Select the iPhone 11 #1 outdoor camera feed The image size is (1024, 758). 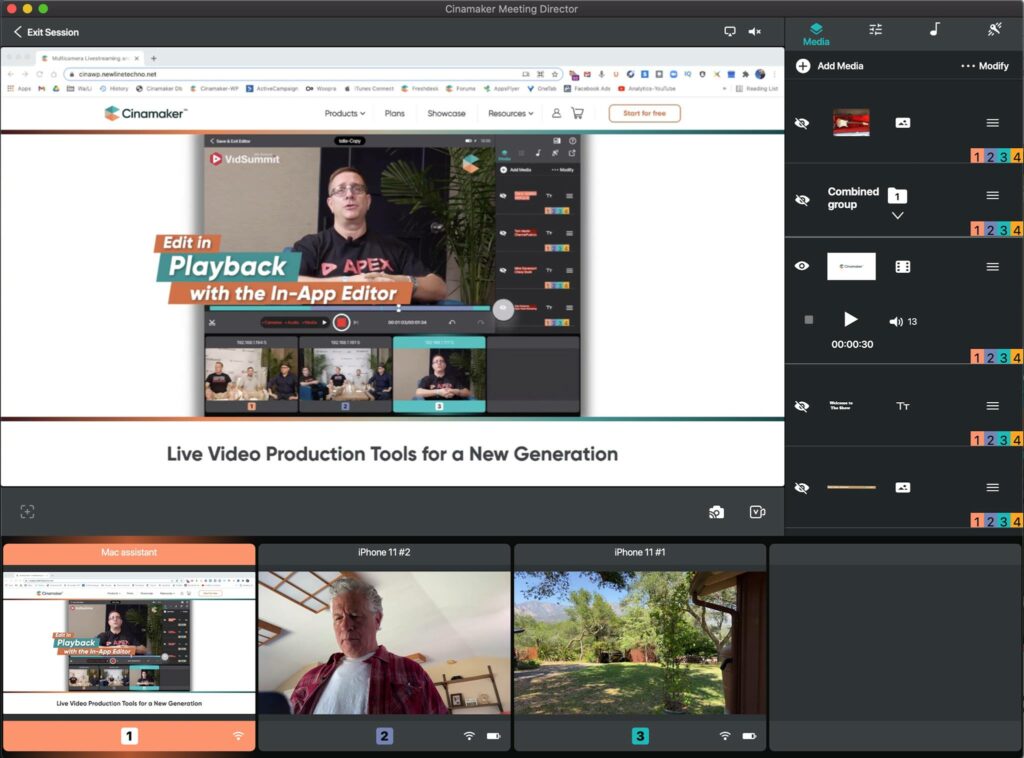click(x=640, y=643)
